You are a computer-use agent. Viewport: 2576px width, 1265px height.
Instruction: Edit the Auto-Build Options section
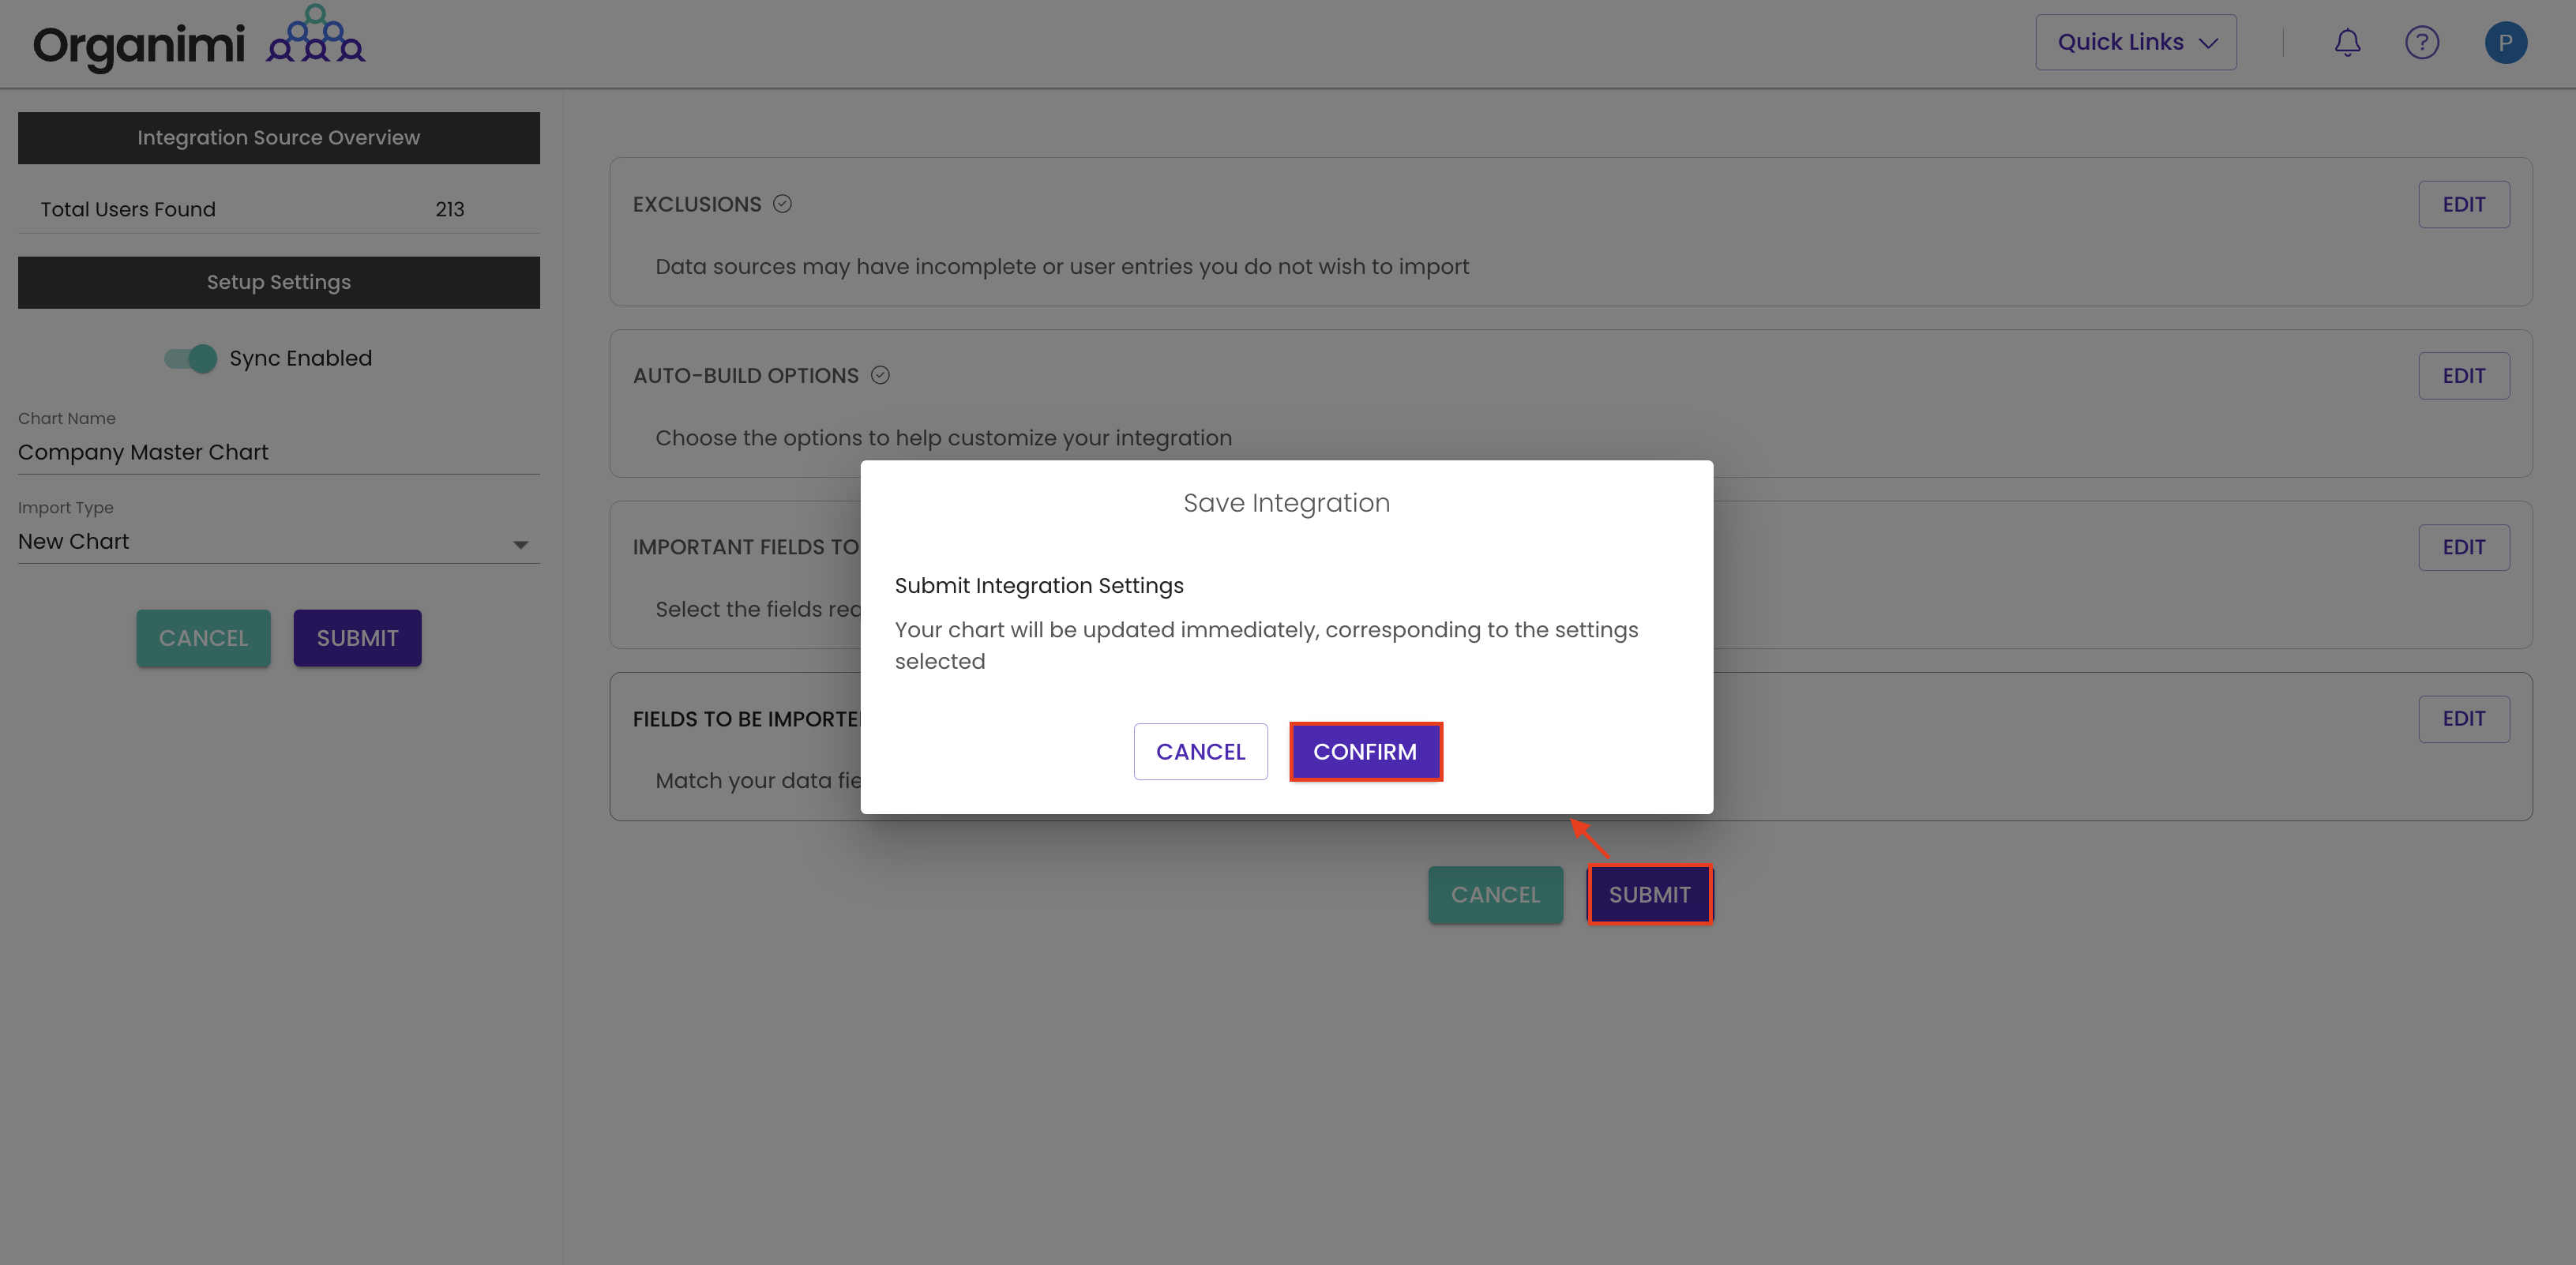[2463, 376]
